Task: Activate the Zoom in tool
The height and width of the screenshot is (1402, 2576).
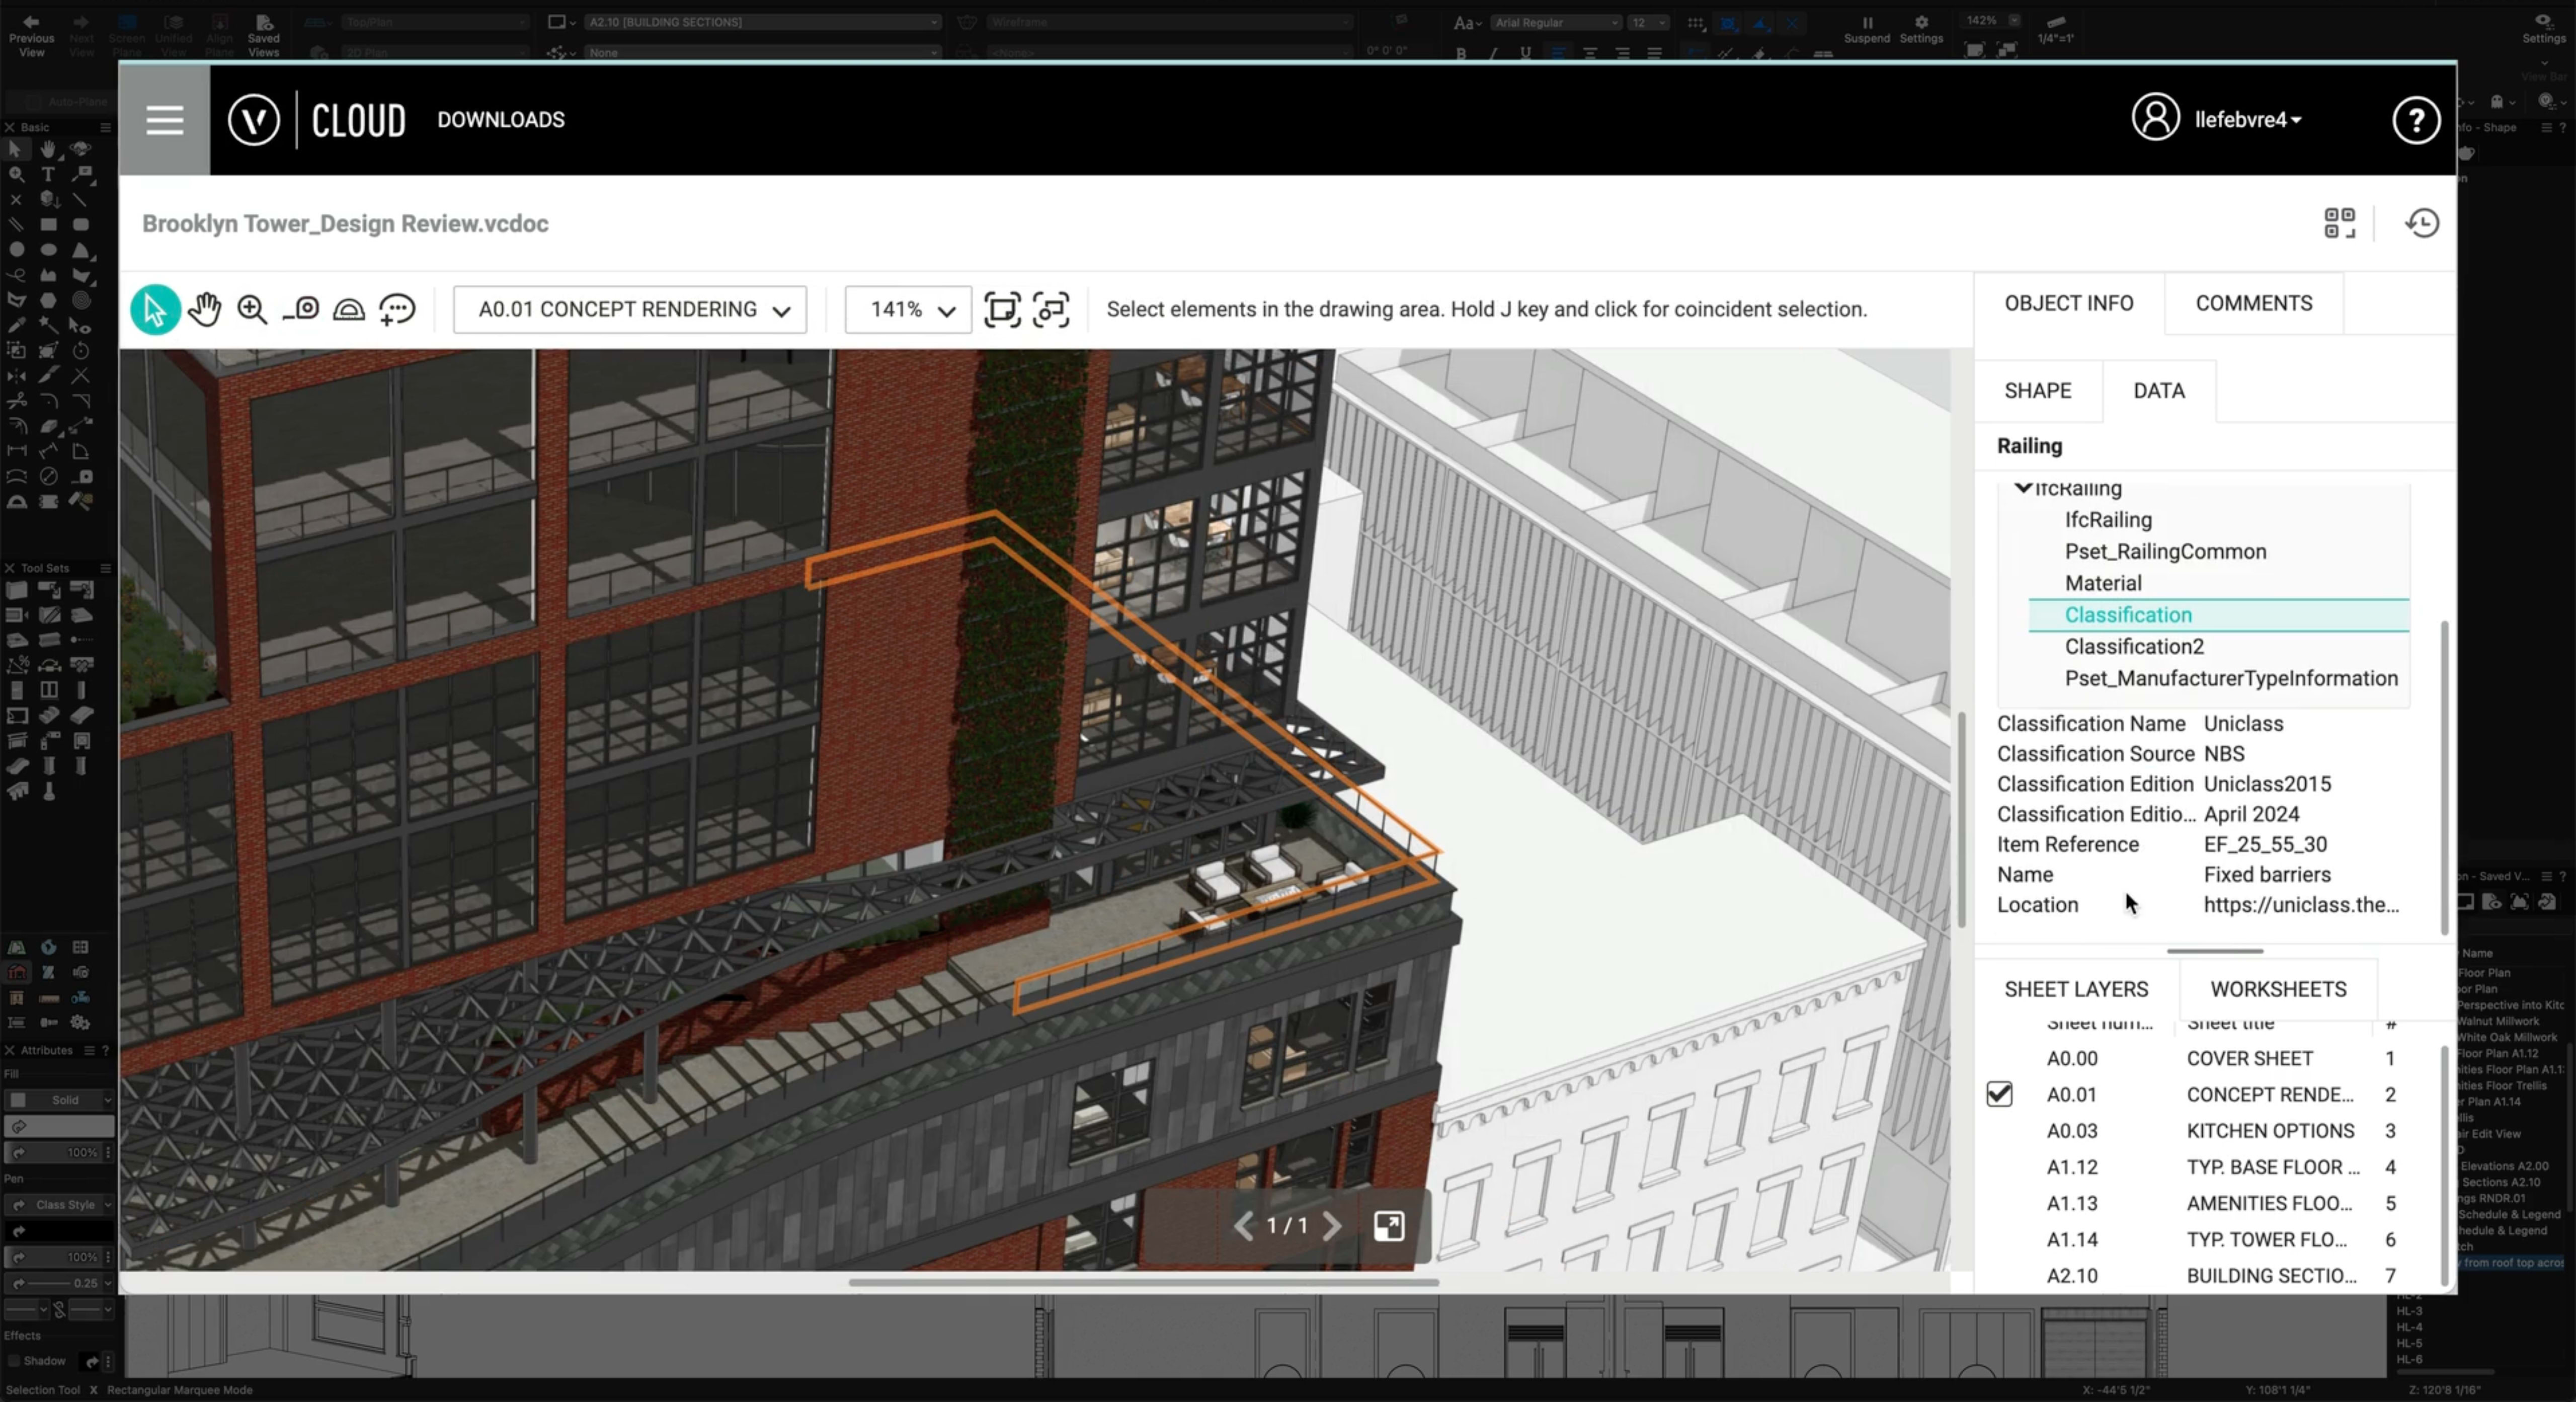Action: click(252, 310)
